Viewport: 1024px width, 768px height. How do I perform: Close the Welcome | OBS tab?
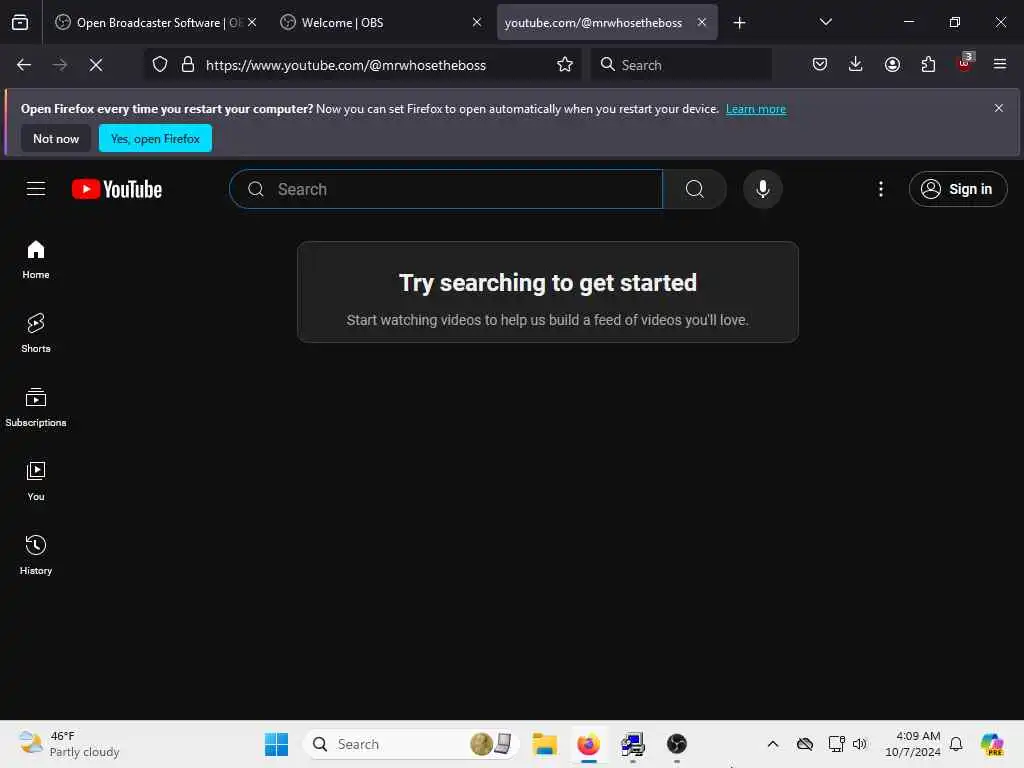pos(477,22)
